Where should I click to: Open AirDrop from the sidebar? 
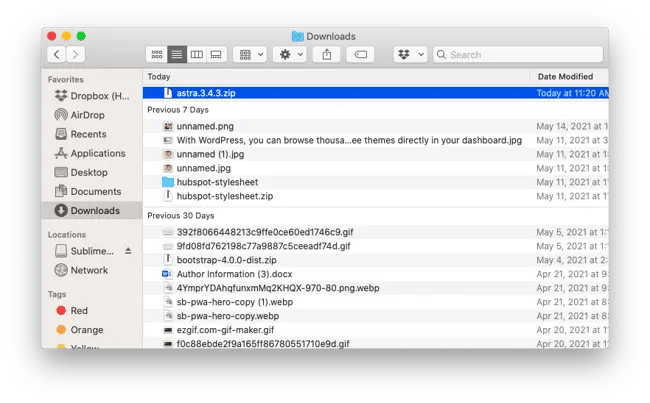(87, 115)
